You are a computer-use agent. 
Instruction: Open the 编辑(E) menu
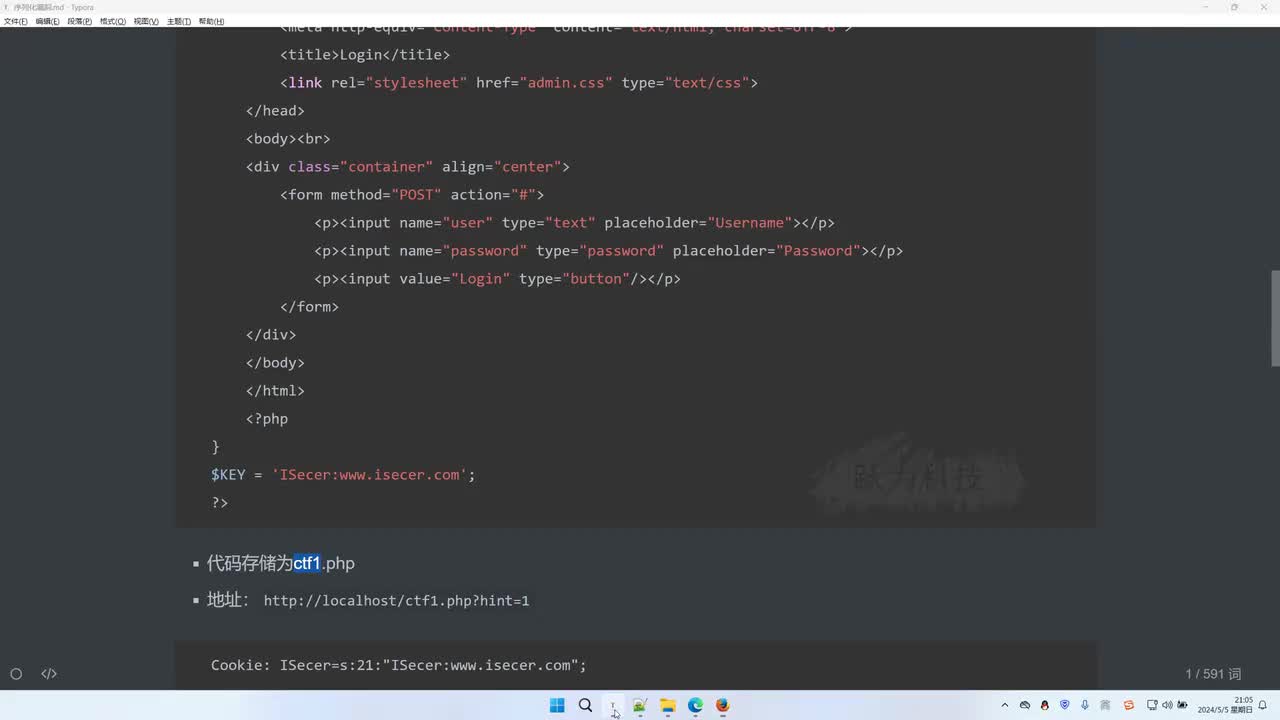coord(48,21)
